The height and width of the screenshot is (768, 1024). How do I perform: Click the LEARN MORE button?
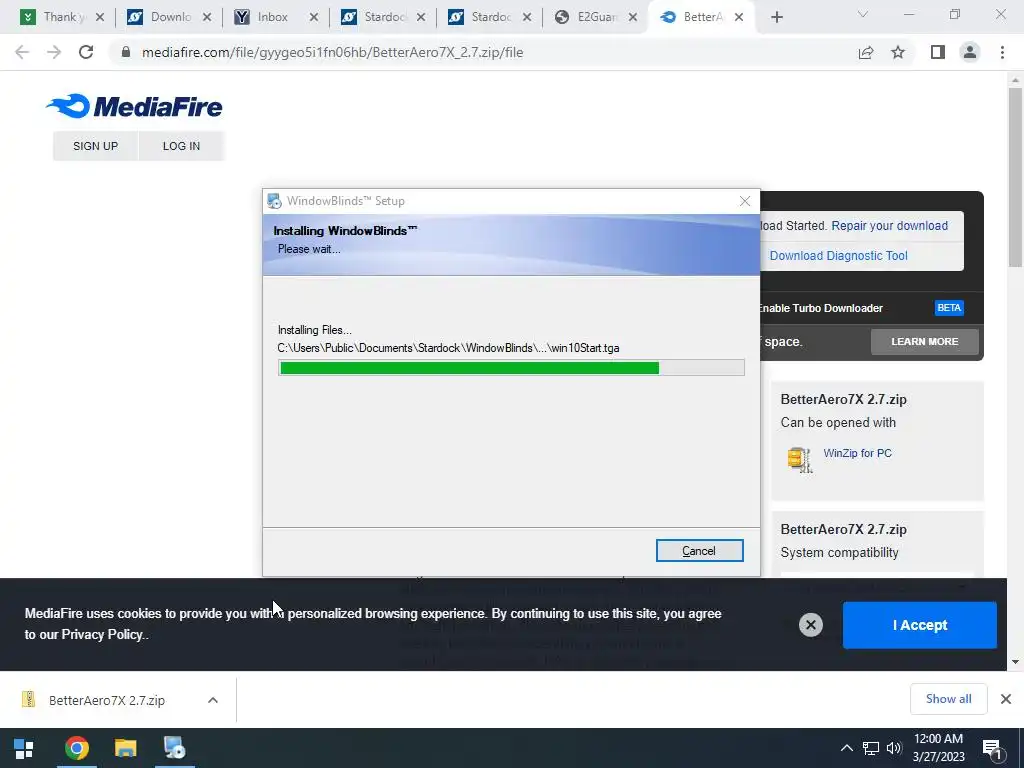[925, 342]
